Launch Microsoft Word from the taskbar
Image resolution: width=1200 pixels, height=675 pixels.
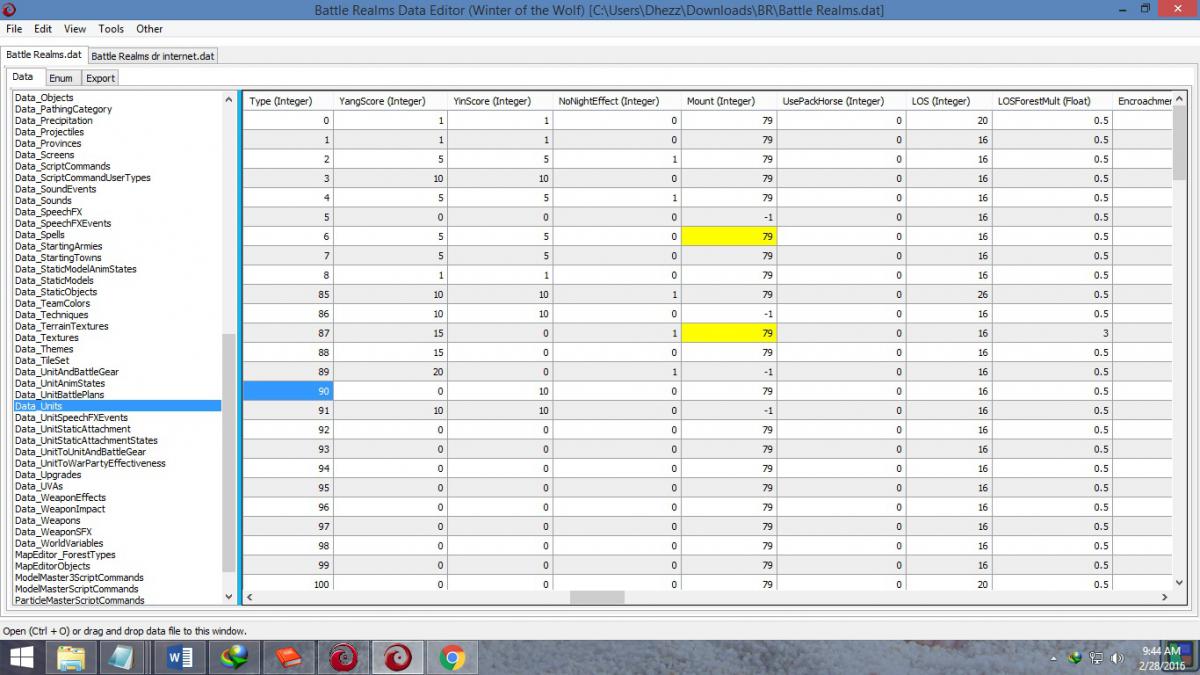click(181, 657)
